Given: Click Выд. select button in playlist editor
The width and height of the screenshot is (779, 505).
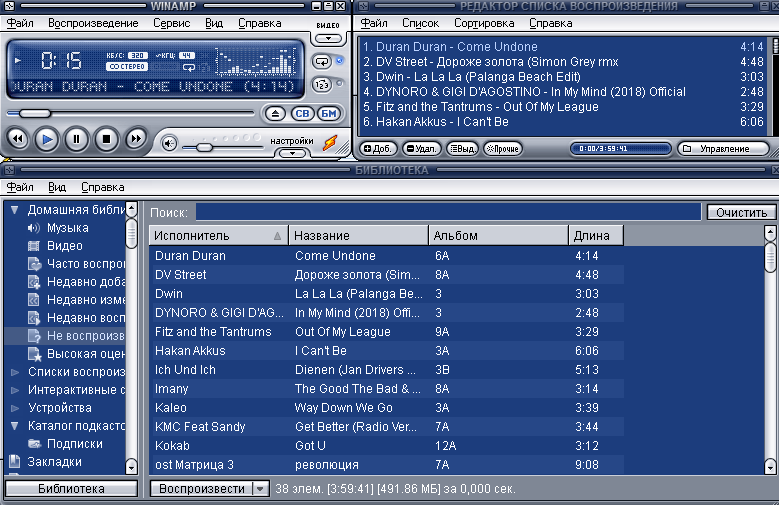Looking at the screenshot, I should (x=462, y=148).
